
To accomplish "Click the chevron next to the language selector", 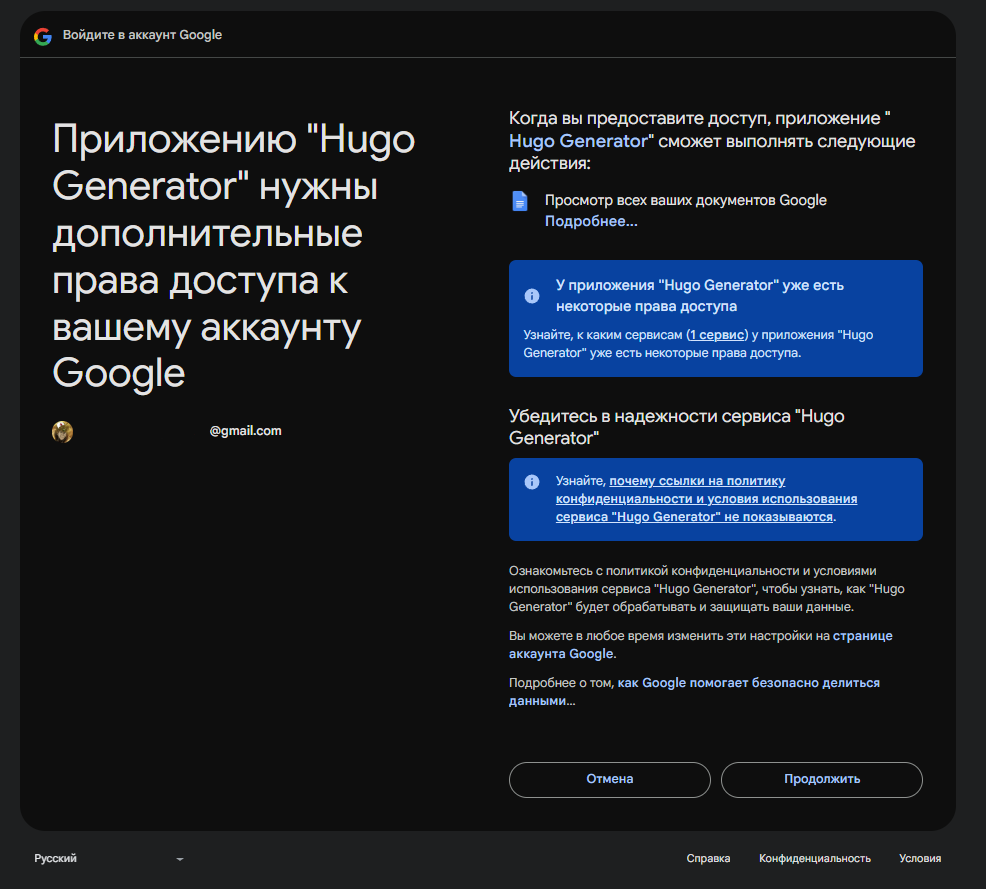I will (179, 859).
